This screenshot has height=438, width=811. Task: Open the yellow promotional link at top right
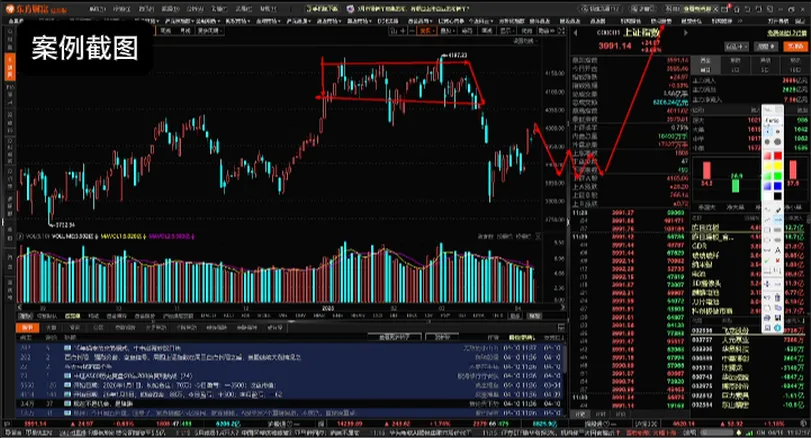tap(787, 33)
